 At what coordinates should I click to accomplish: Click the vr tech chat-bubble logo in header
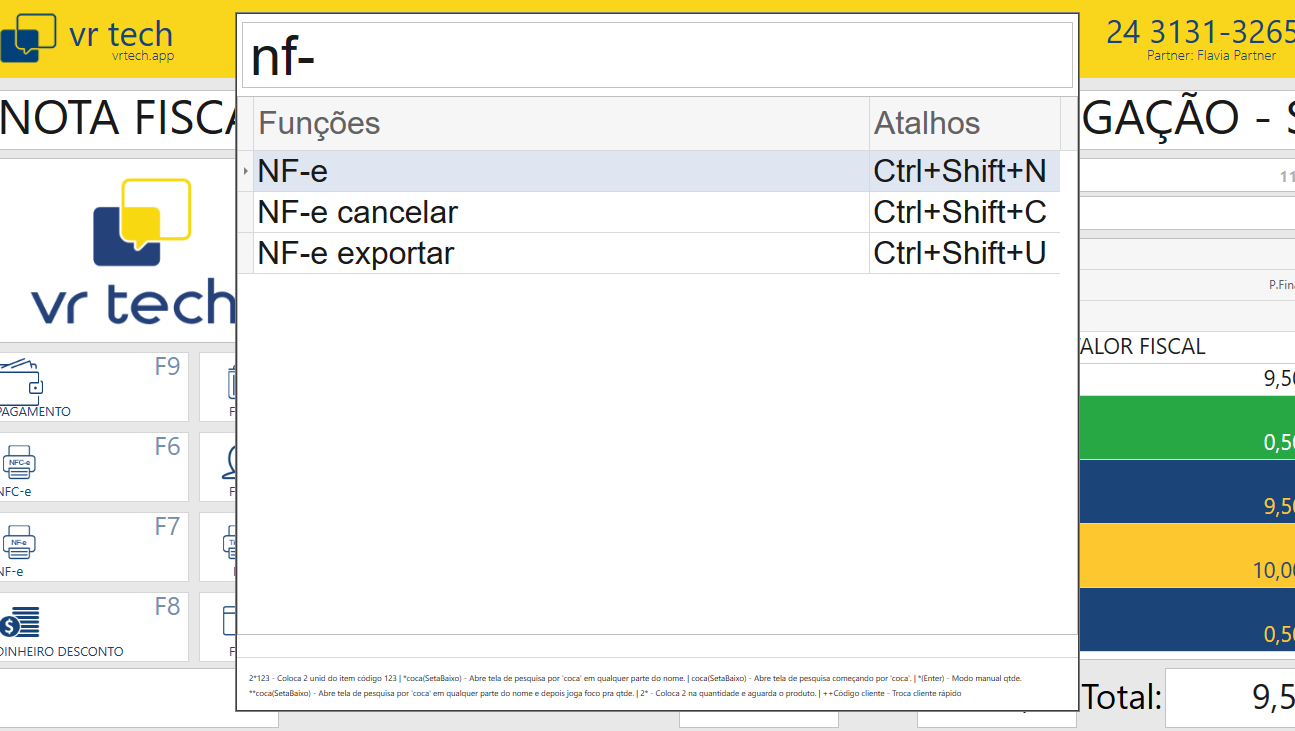pyautogui.click(x=28, y=37)
